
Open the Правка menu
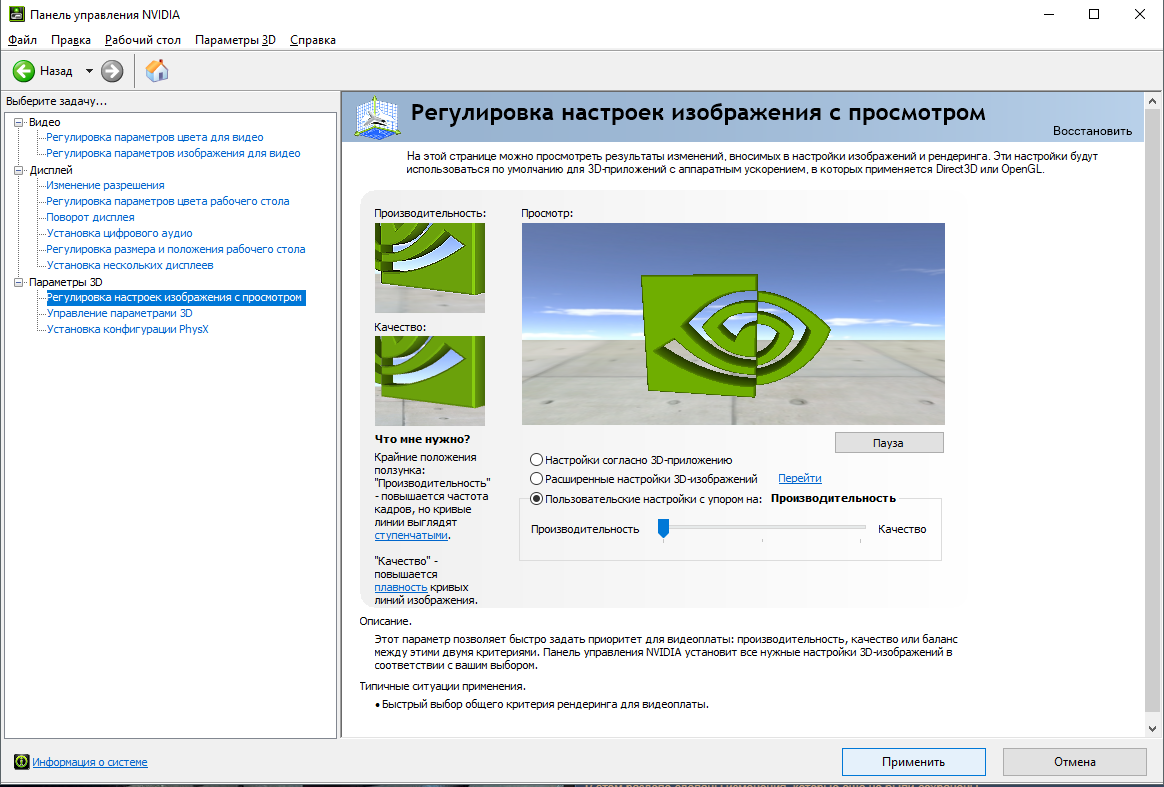click(x=71, y=40)
